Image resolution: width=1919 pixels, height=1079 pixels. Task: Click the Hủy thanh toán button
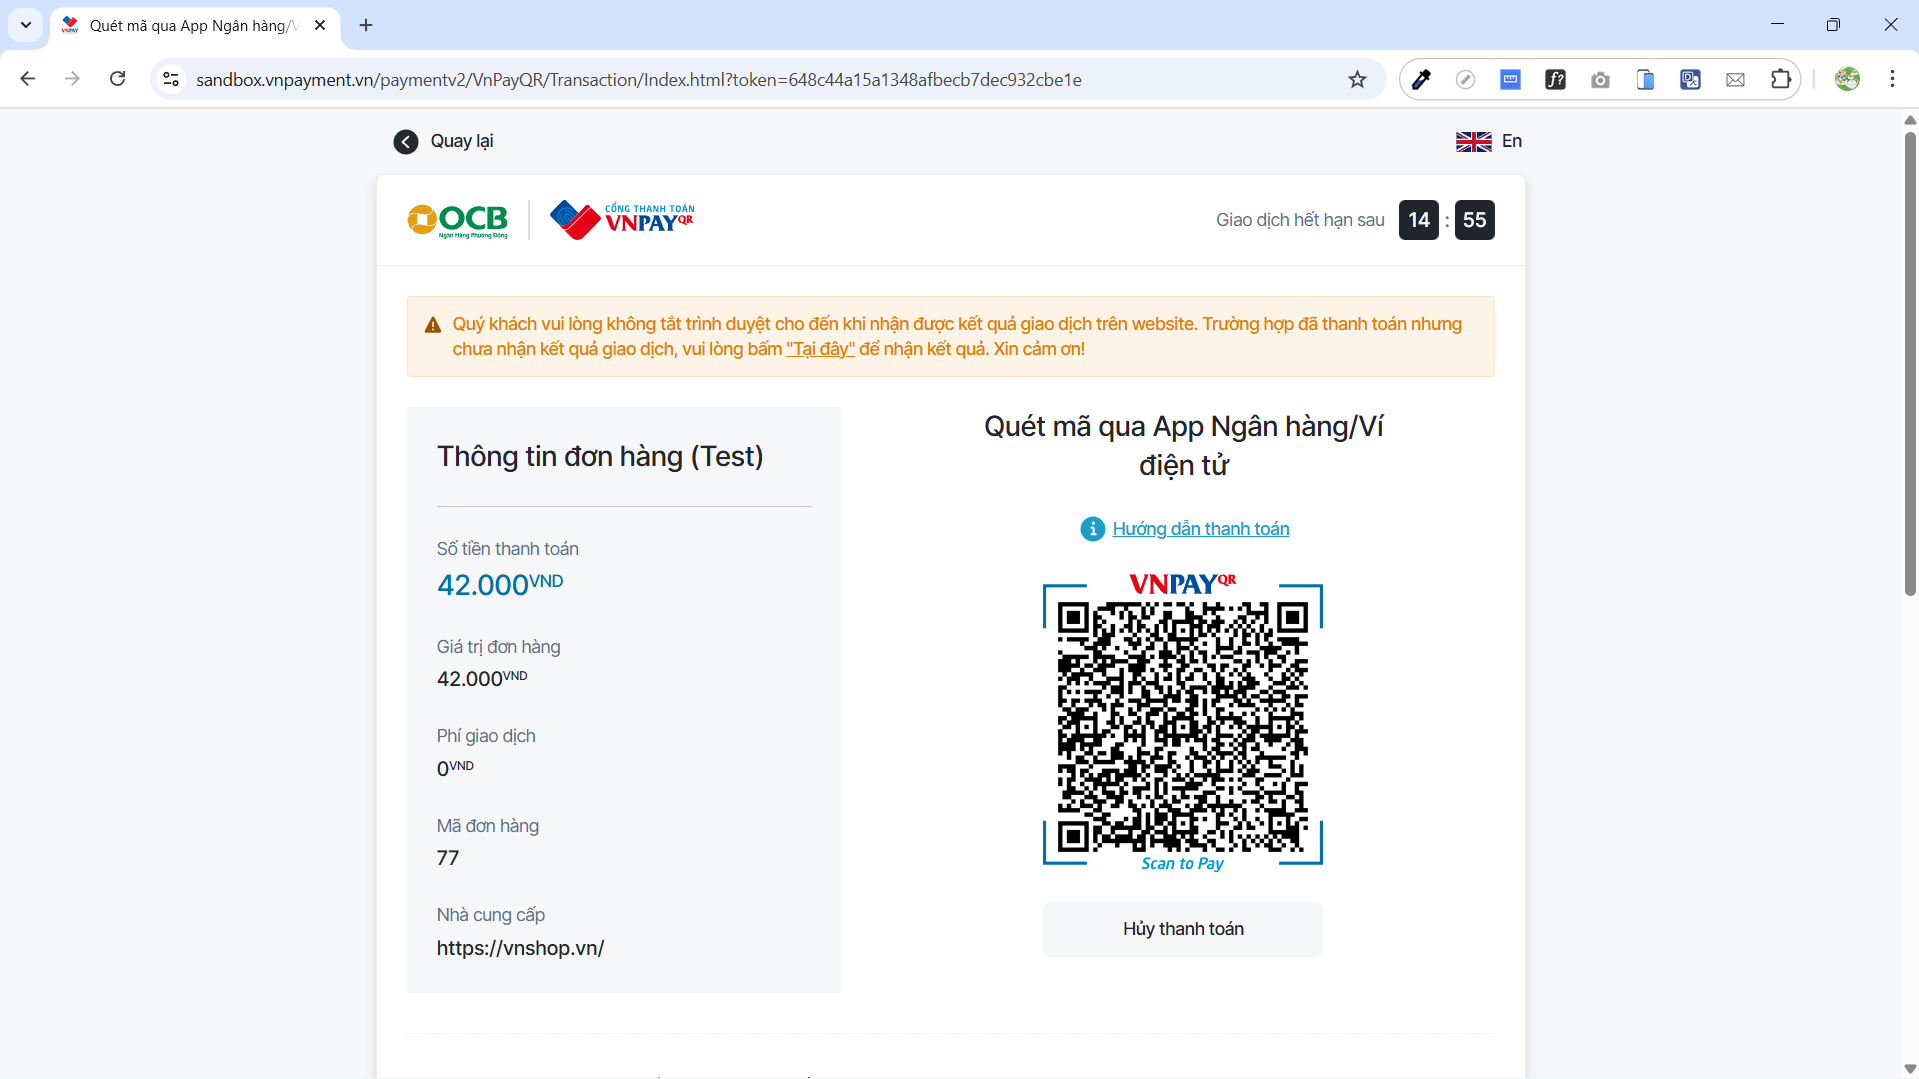pos(1182,929)
